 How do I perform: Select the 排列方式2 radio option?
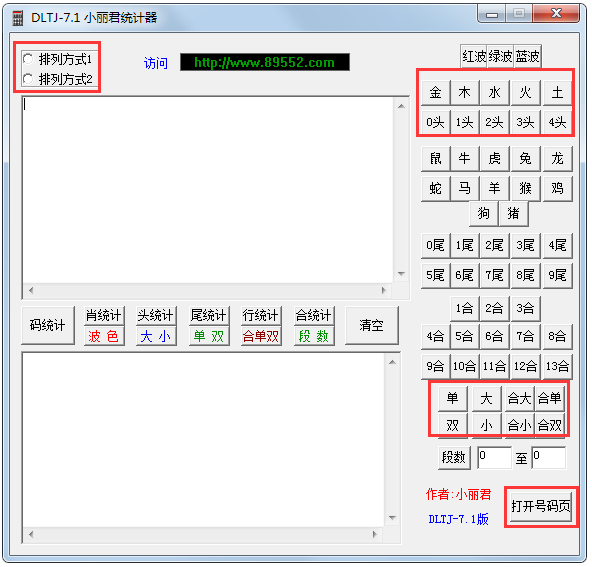(57, 79)
